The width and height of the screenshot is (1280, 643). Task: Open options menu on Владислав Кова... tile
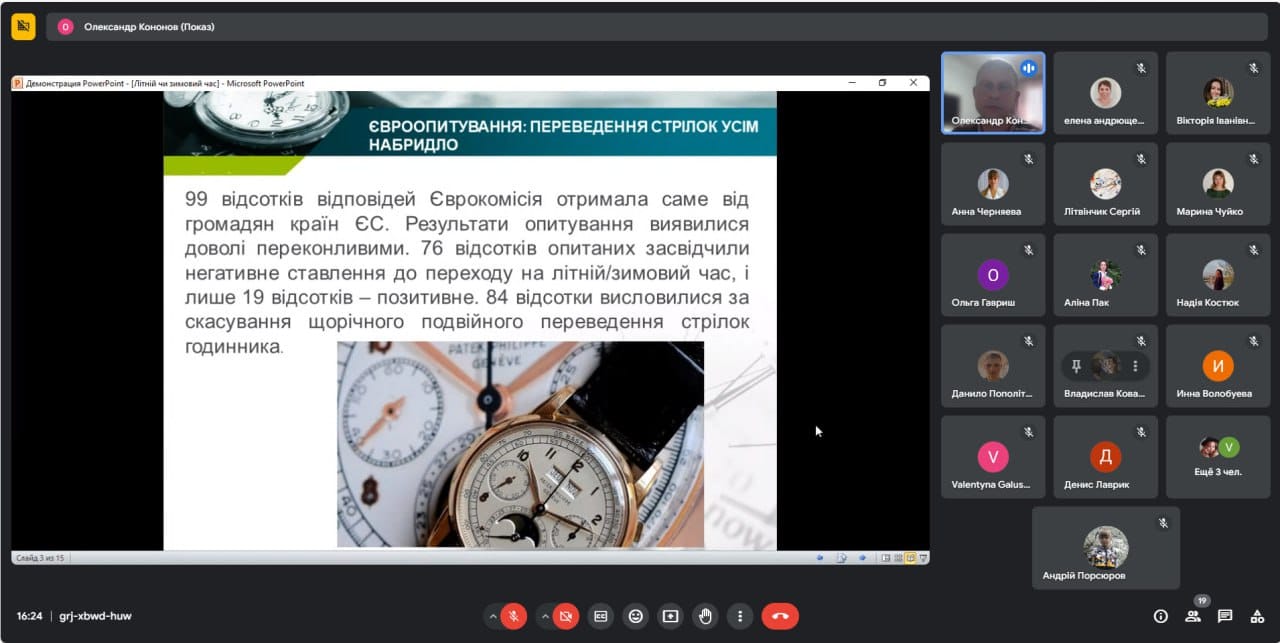click(x=1135, y=366)
